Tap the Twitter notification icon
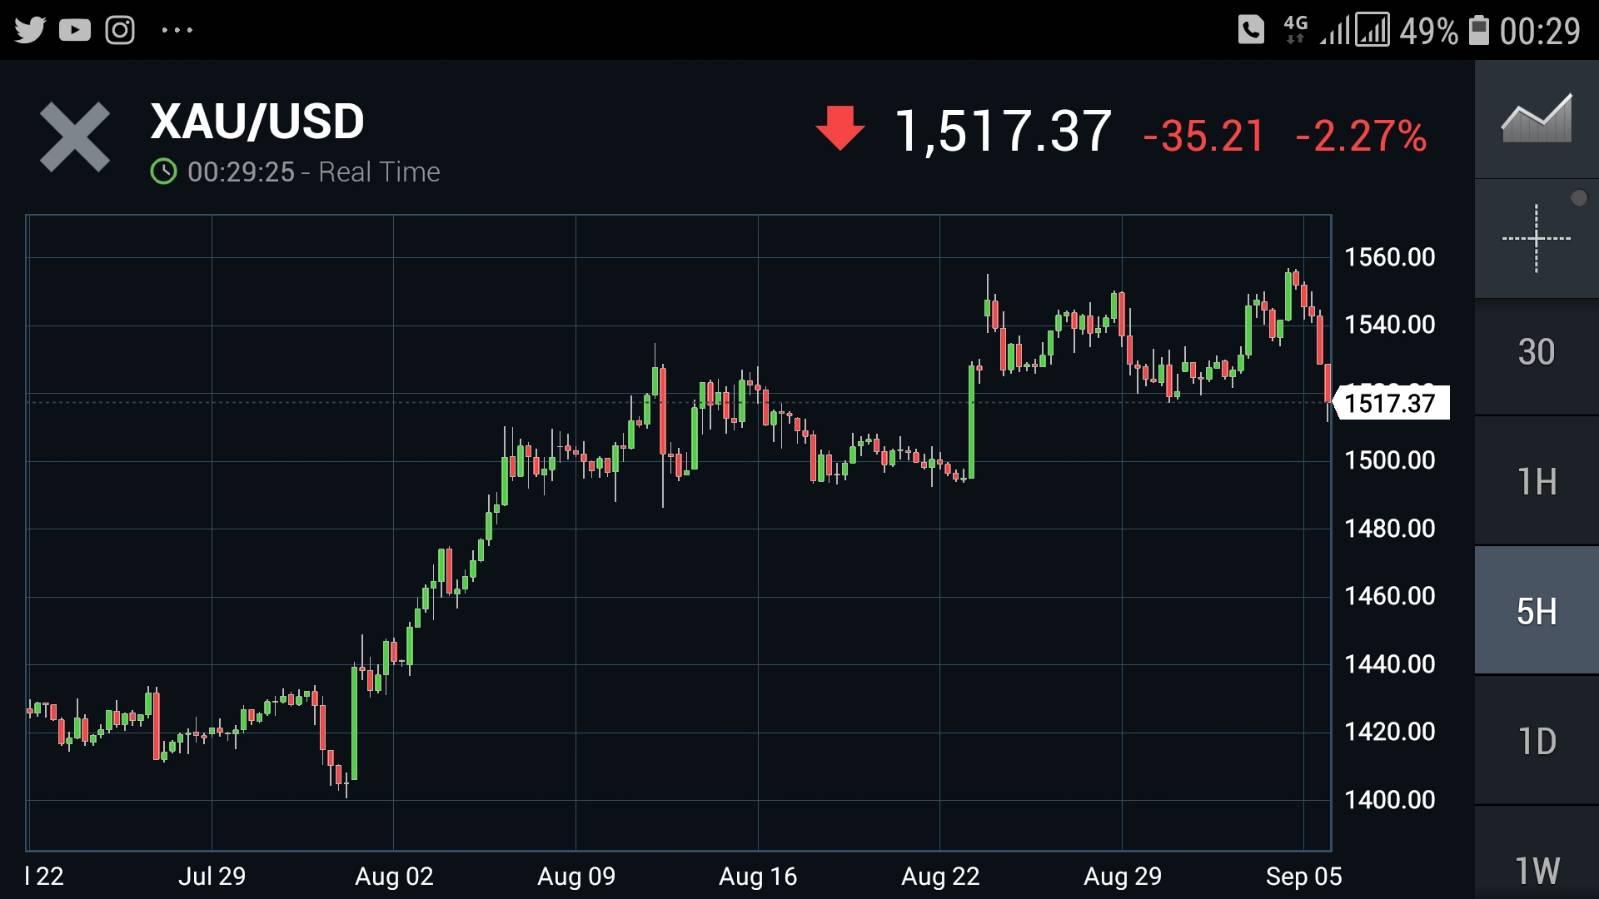Image resolution: width=1599 pixels, height=899 pixels. pyautogui.click(x=30, y=30)
